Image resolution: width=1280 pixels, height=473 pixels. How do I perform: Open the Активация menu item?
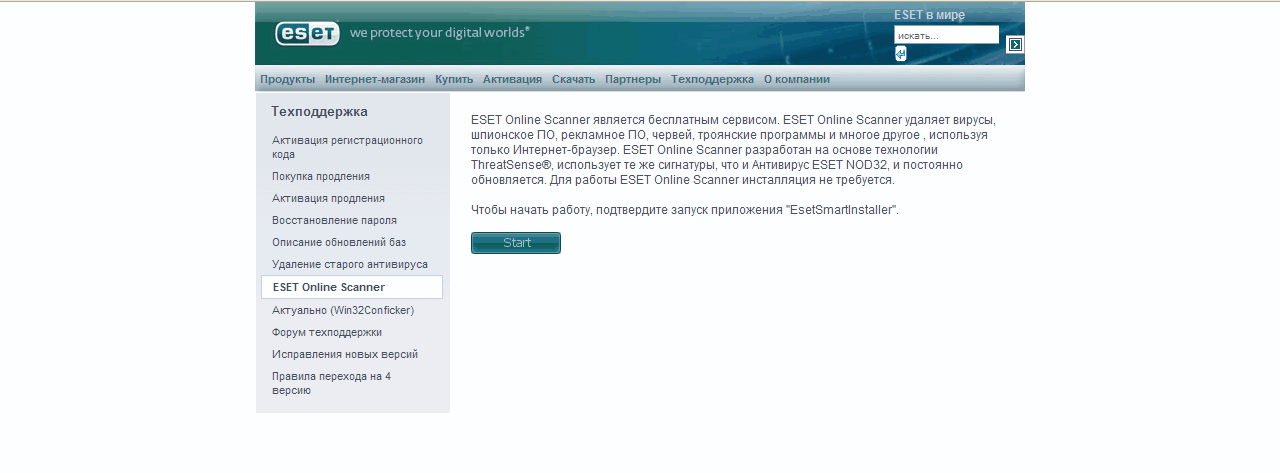point(512,79)
